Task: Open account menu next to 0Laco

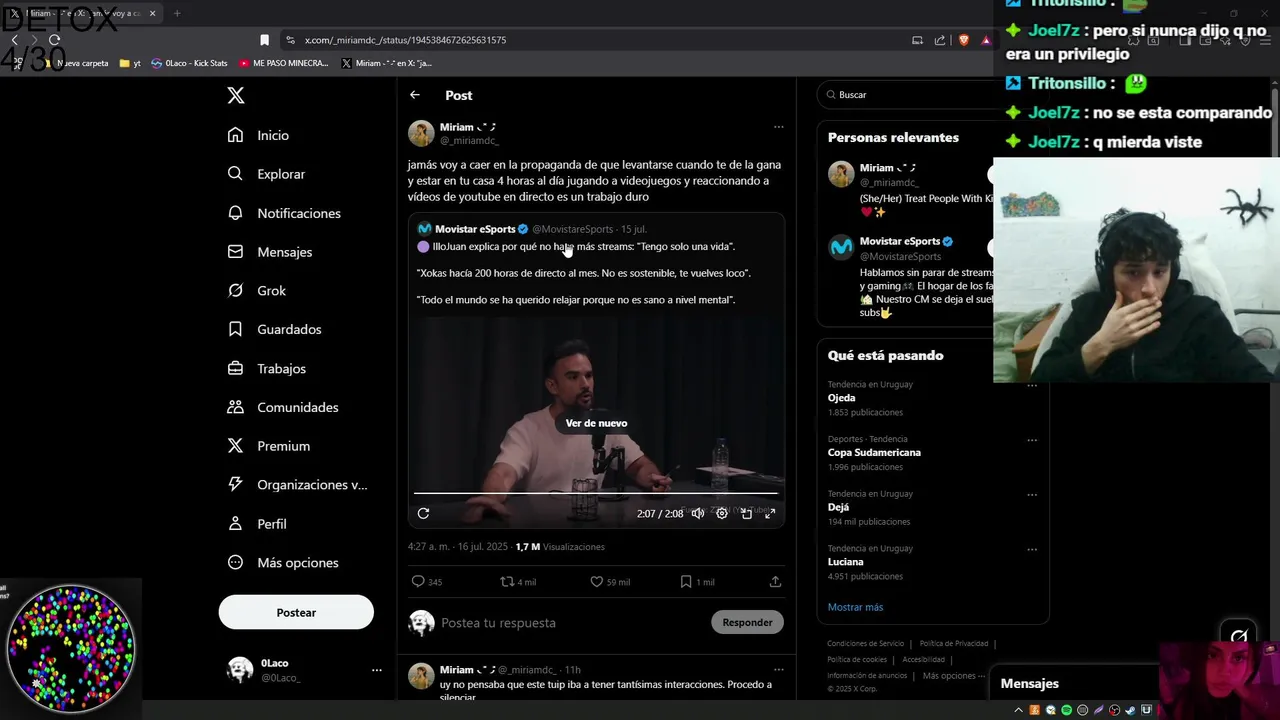Action: [x=376, y=670]
